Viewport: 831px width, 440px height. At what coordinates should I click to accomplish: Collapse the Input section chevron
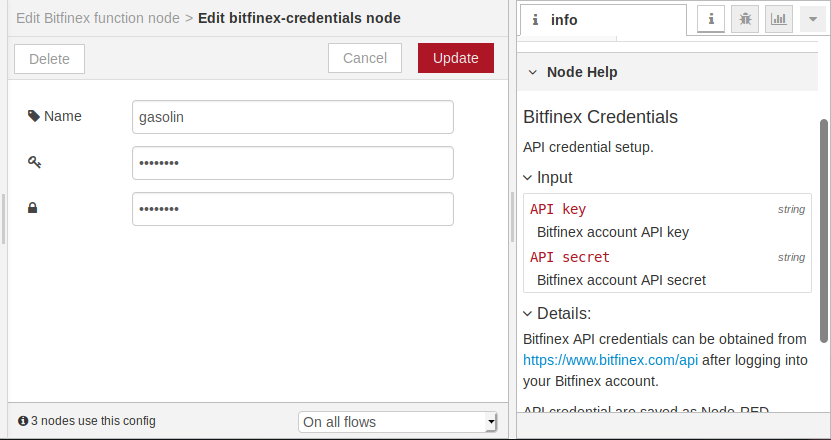[528, 177]
